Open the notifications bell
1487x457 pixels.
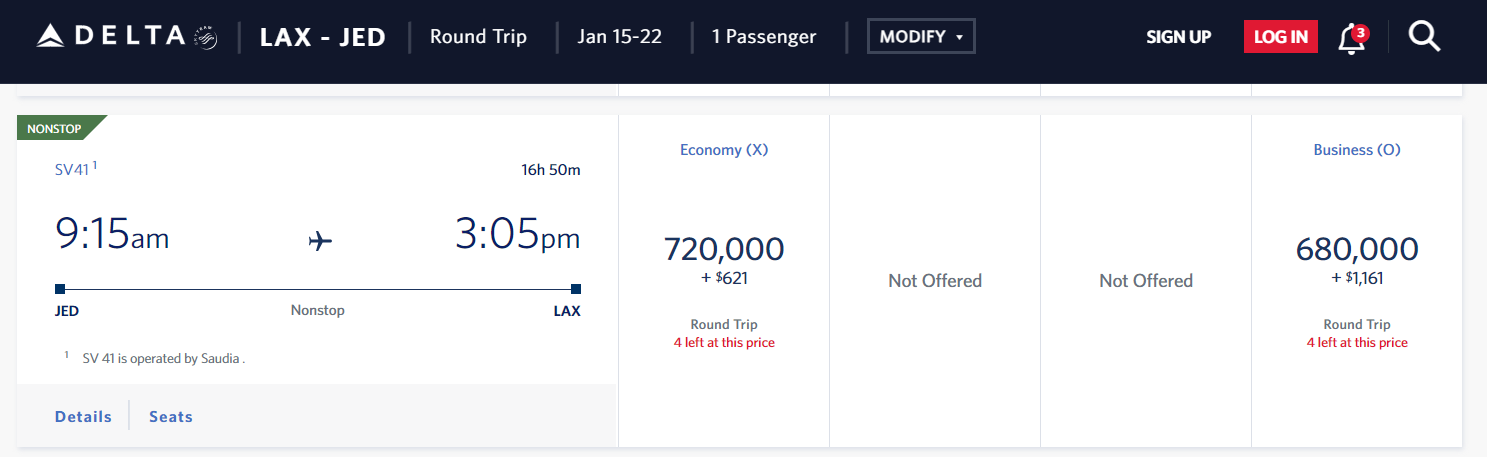click(1350, 39)
